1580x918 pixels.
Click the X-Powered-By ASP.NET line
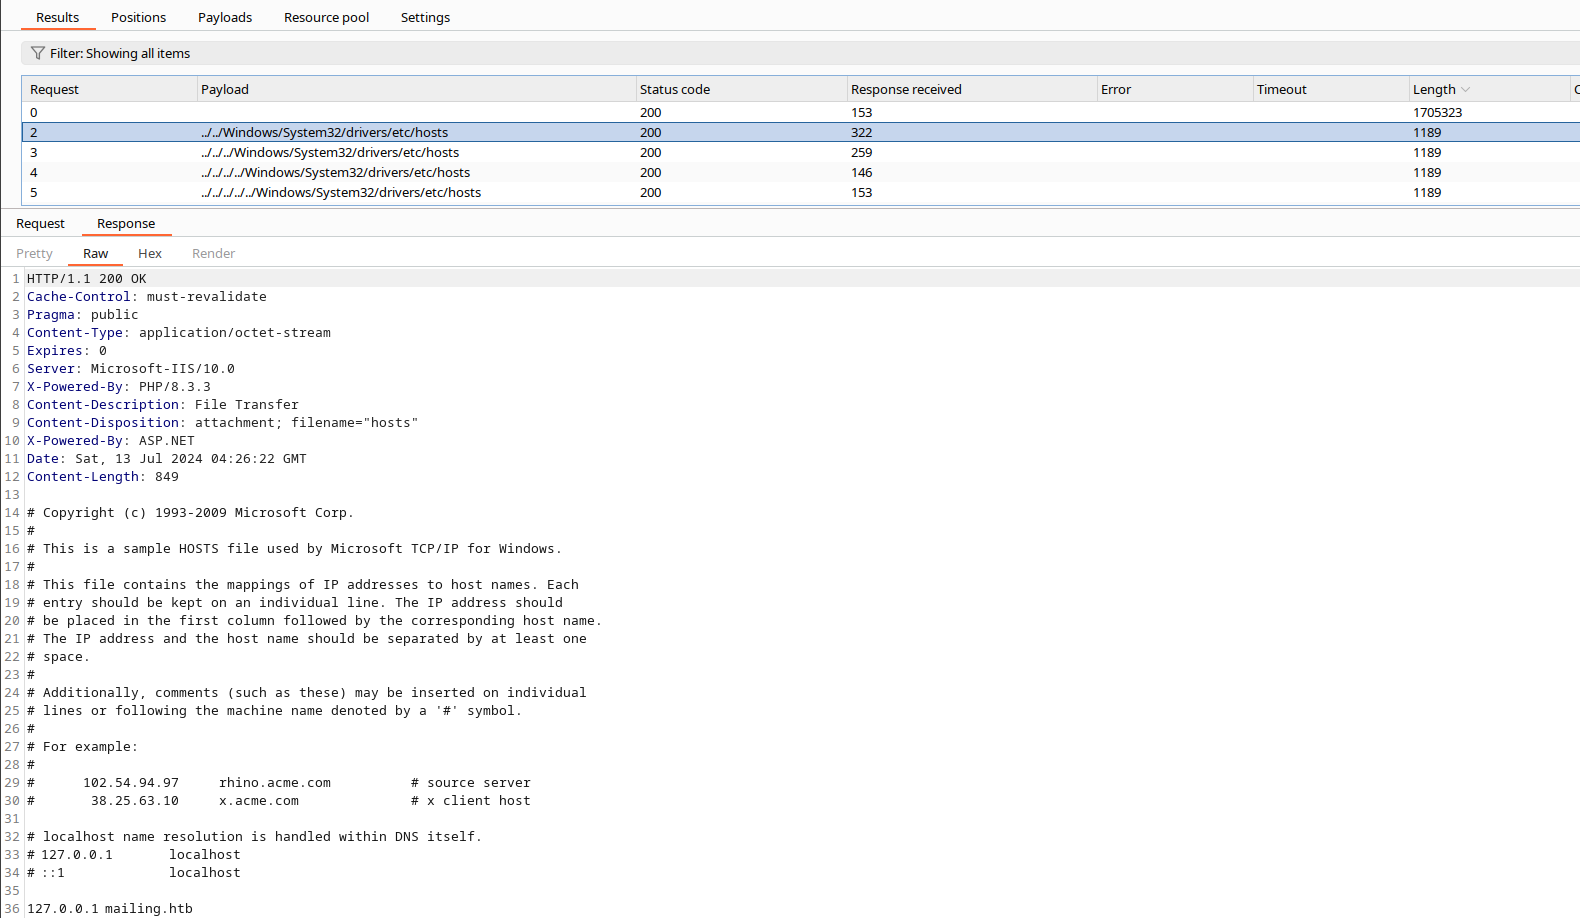click(111, 441)
